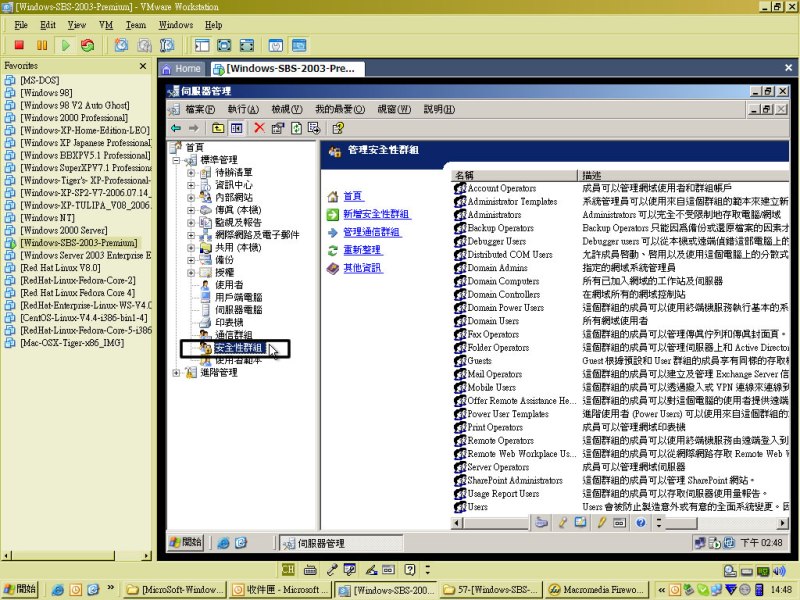Expand the 資訊中心 tree node
The image size is (800, 600).
pyautogui.click(x=191, y=185)
